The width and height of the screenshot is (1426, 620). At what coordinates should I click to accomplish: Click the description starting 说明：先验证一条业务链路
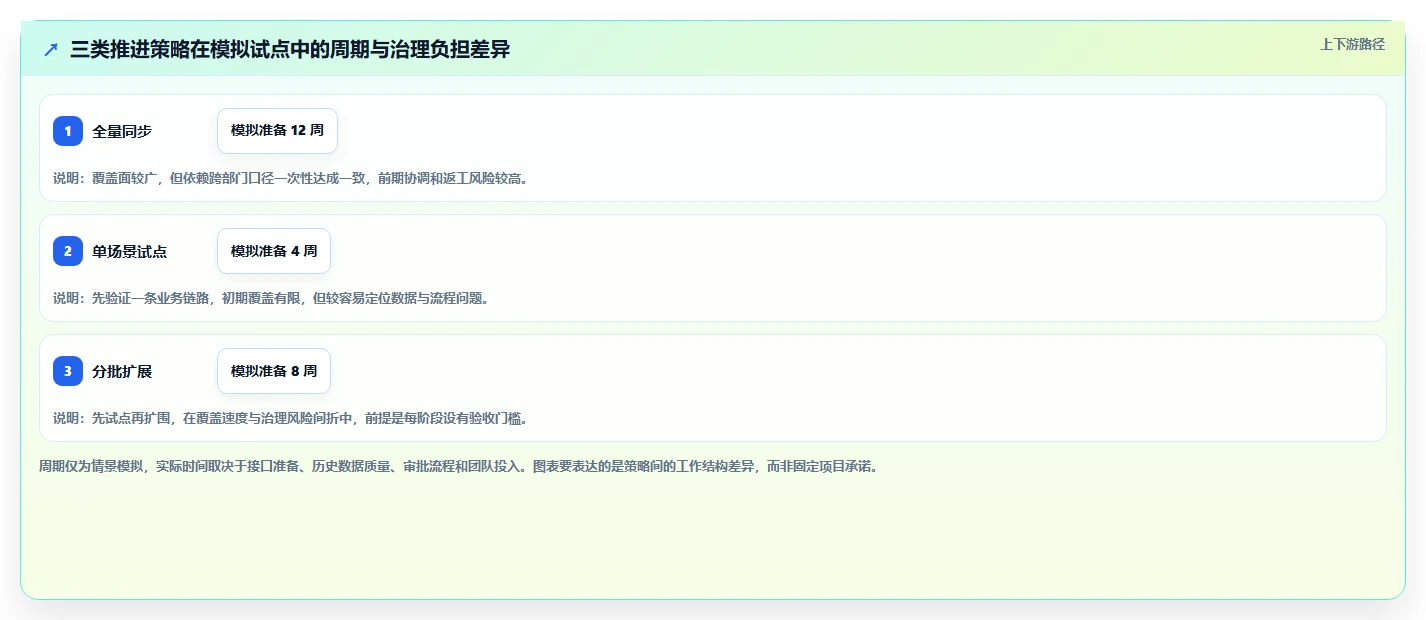click(x=271, y=298)
